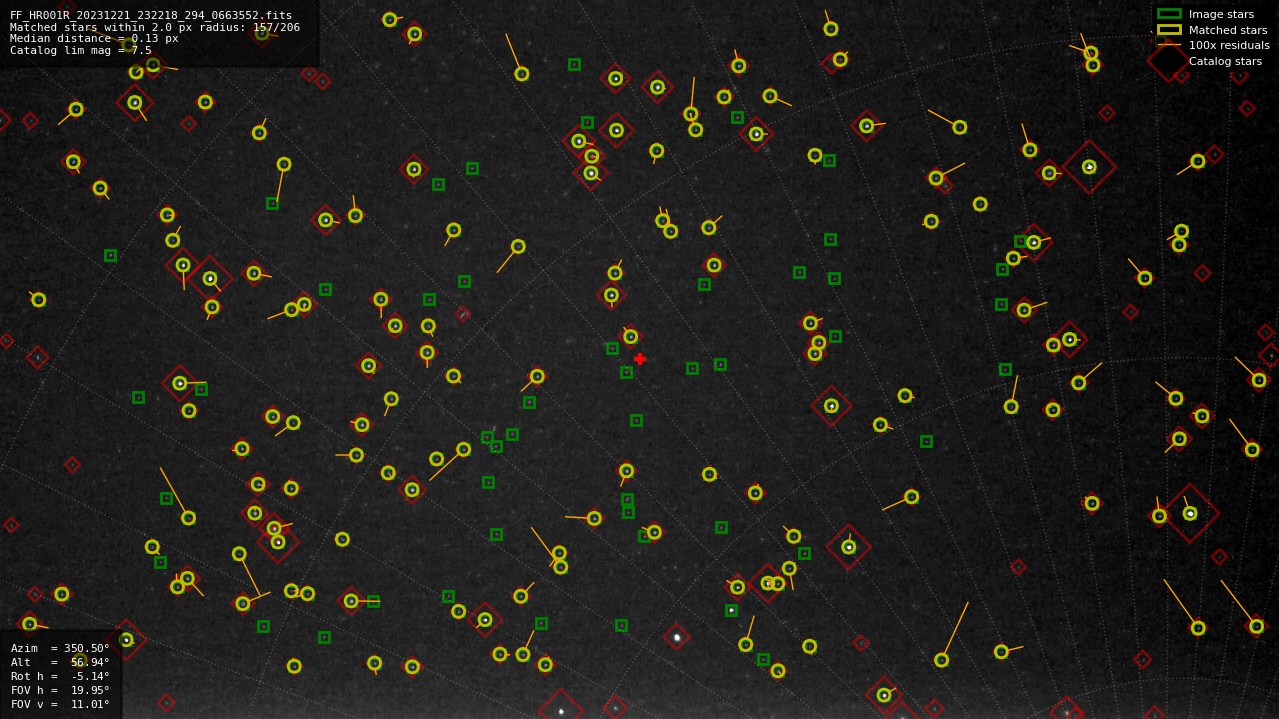This screenshot has height=719, width=1279.
Task: Click the orange 100x residuals legend line
Action: coord(1169,45)
